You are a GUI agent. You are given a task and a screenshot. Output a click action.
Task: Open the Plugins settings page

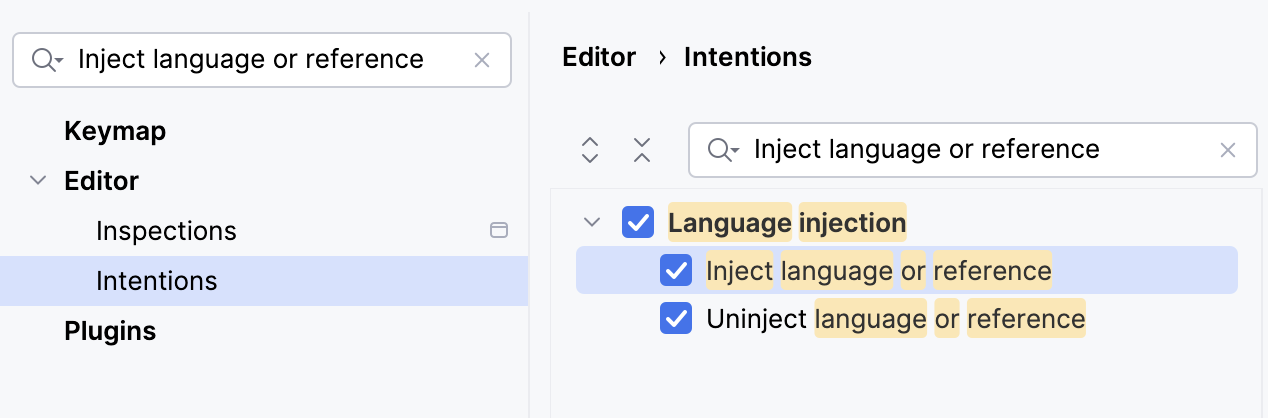click(110, 331)
